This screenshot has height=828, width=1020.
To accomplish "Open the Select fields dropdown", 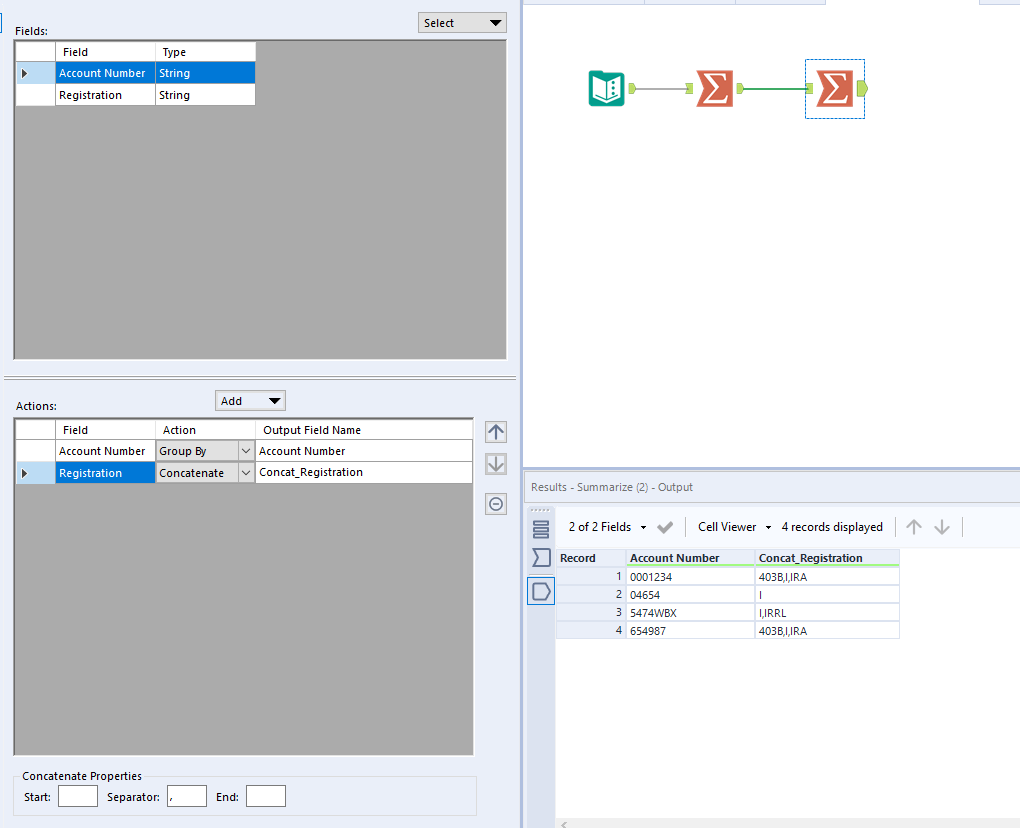I will tap(461, 21).
